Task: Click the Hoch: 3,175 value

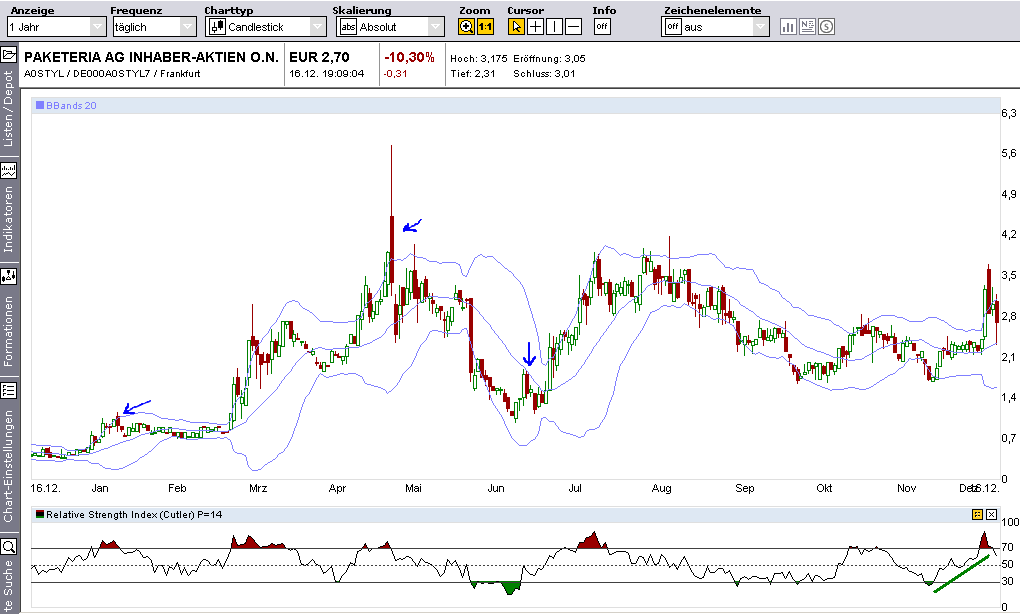Action: pos(479,59)
